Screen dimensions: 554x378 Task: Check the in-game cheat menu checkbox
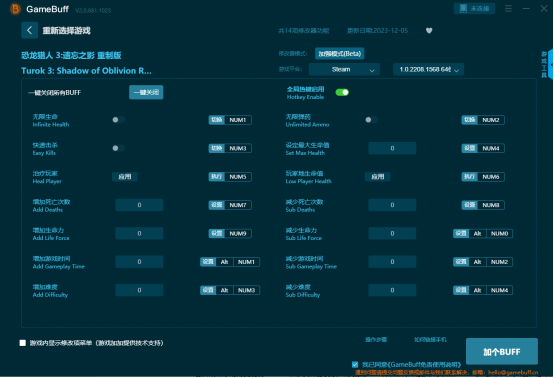[x=23, y=343]
